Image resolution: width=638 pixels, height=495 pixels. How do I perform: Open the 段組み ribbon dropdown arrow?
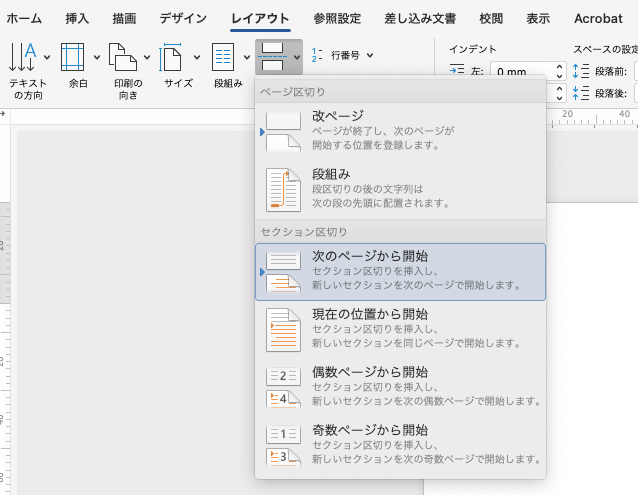[246, 58]
